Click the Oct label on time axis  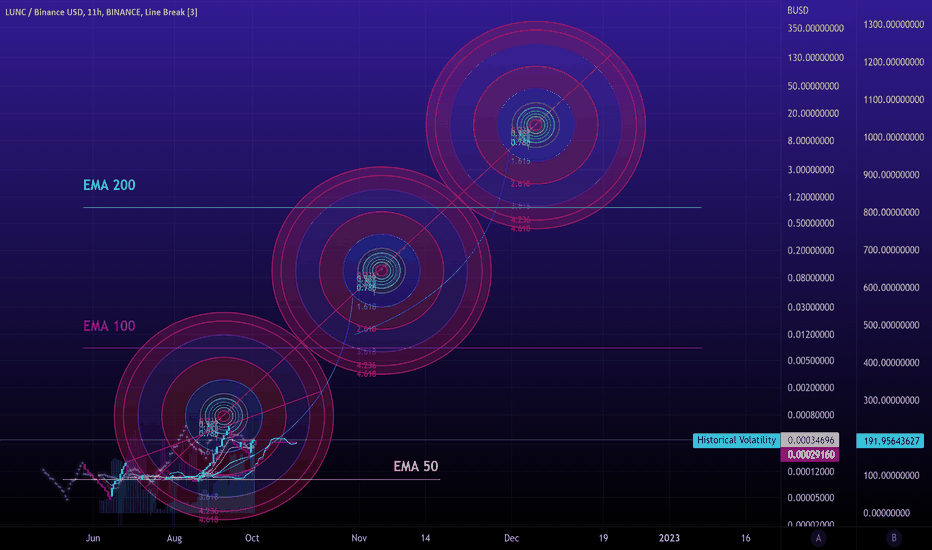point(252,538)
